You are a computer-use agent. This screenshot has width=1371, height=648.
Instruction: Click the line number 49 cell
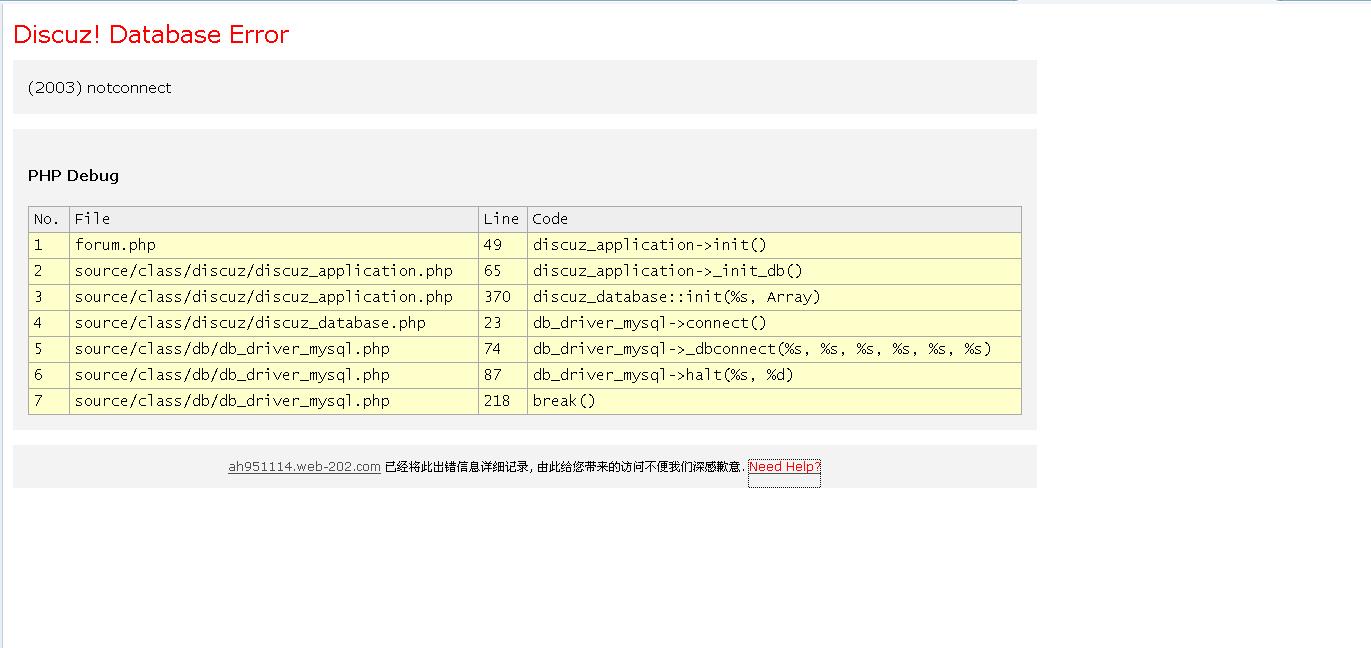click(503, 245)
